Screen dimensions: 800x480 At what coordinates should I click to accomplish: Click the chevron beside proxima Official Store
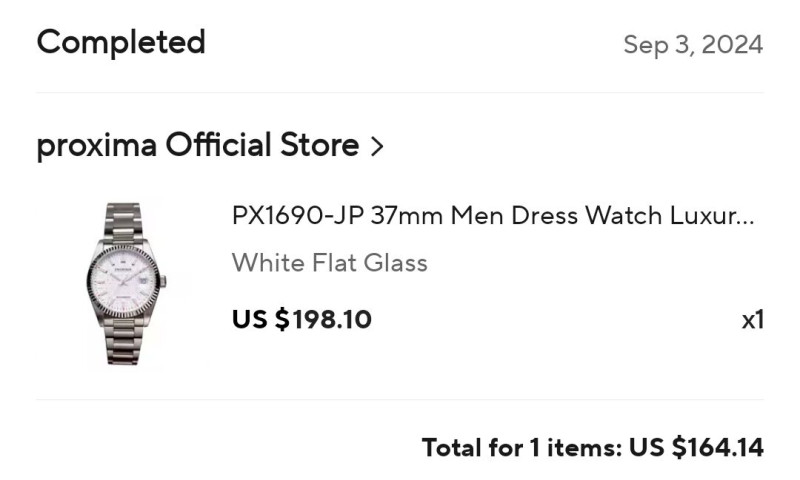[377, 147]
